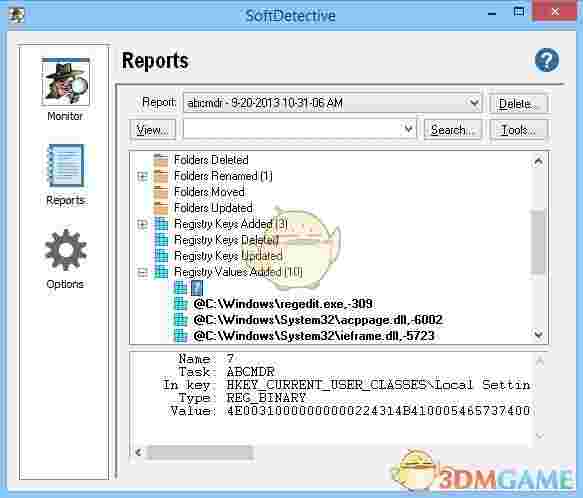Image resolution: width=583 pixels, height=498 pixels.
Task: Click the View... button
Action: 152,129
